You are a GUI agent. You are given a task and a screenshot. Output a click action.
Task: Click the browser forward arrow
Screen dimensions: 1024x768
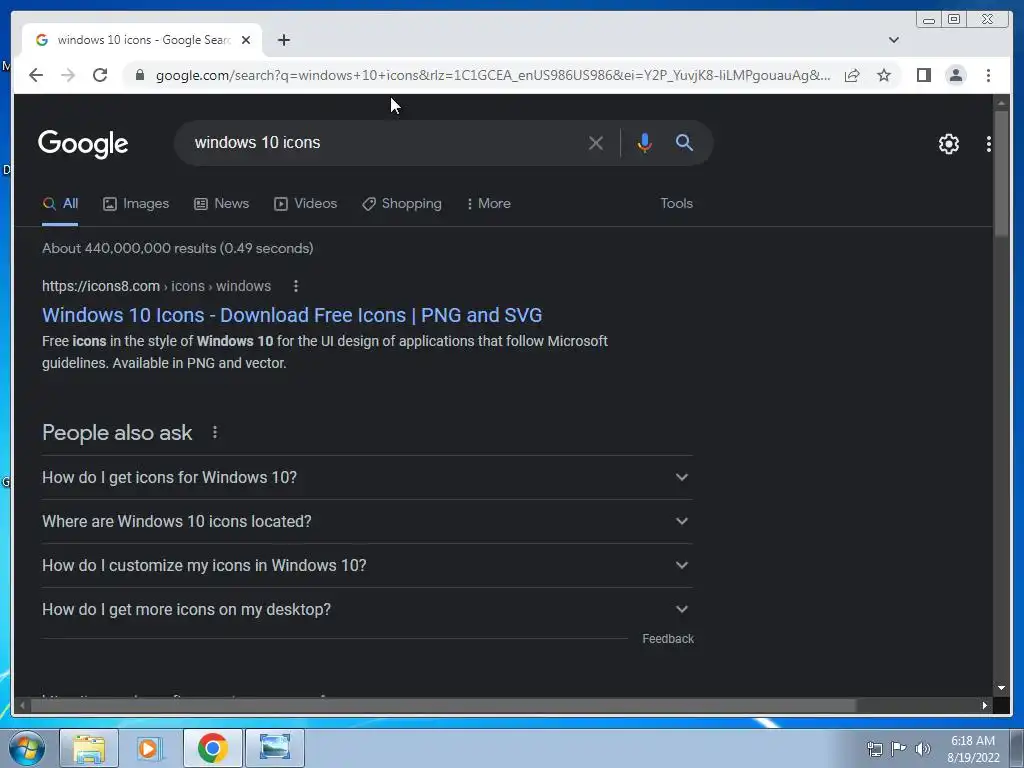coord(68,75)
